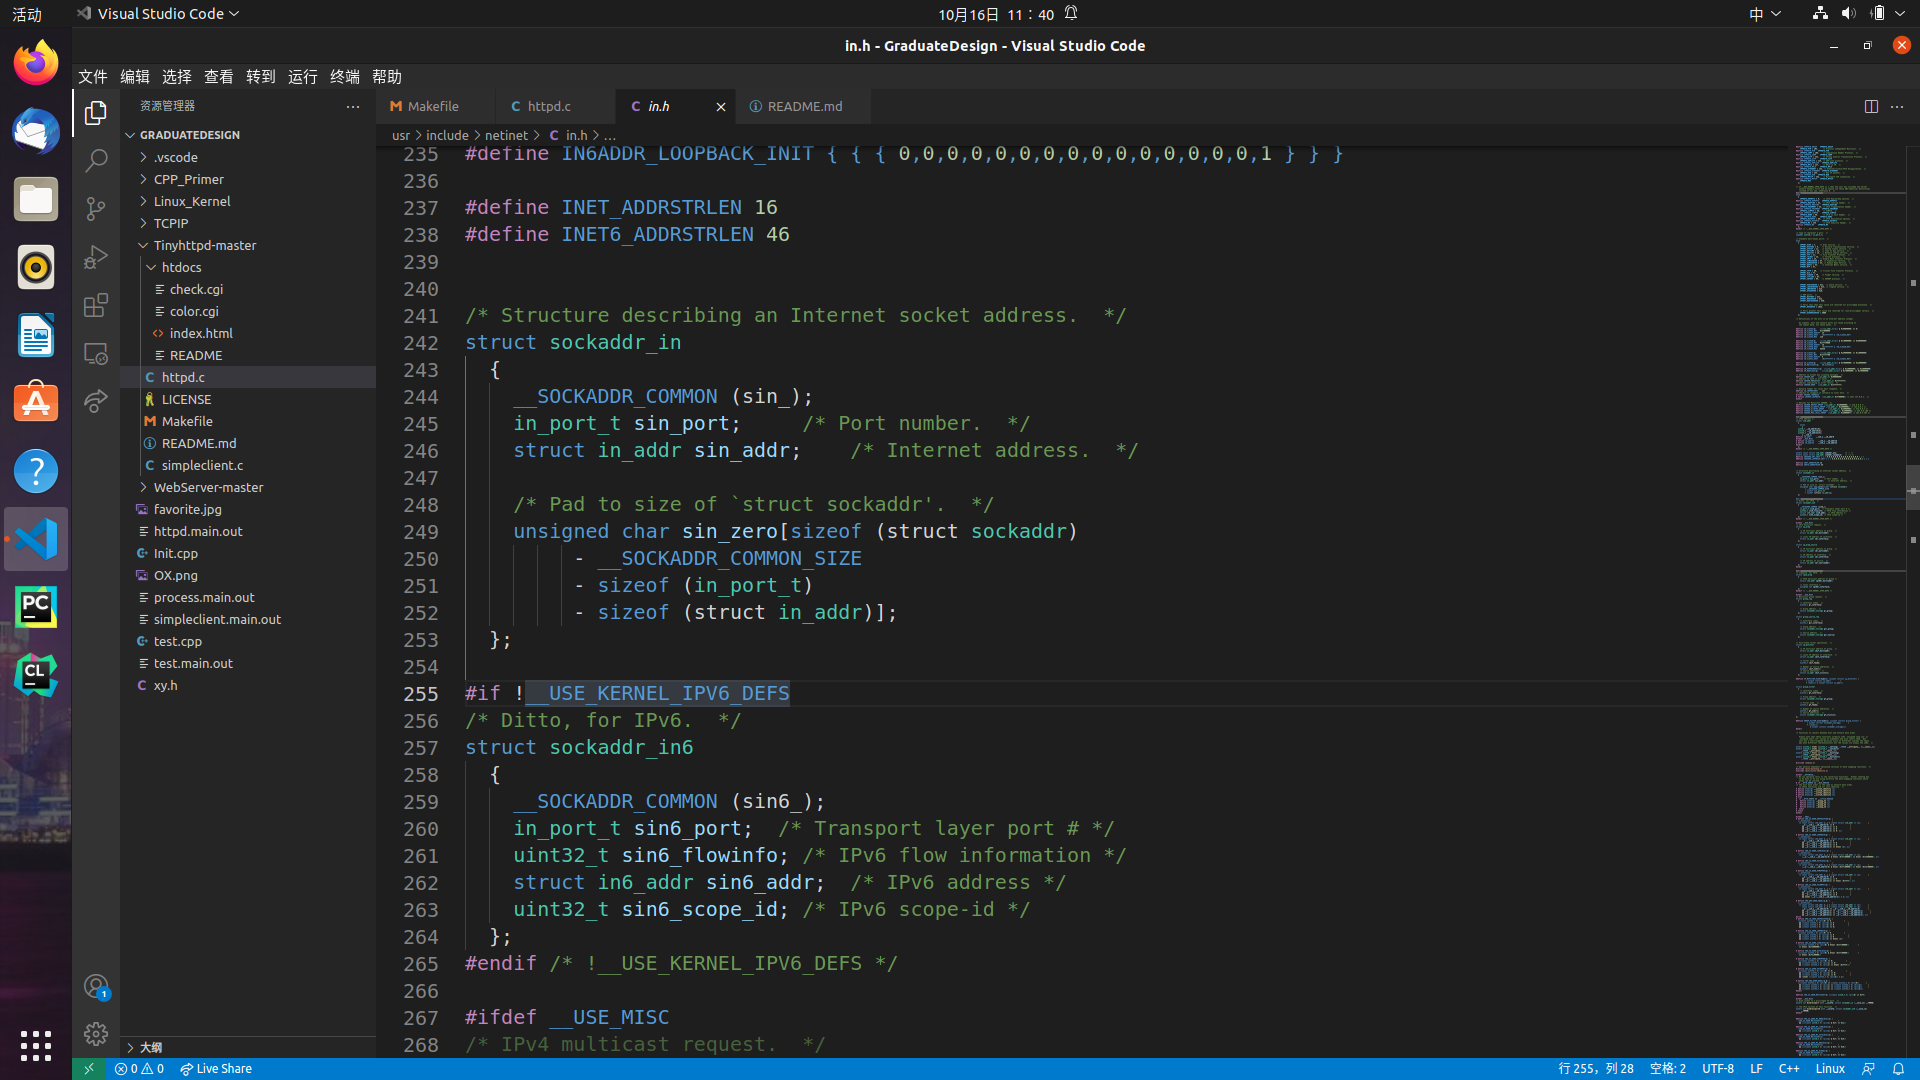
Task: Click the C++ language mode button
Action: tap(1789, 1068)
